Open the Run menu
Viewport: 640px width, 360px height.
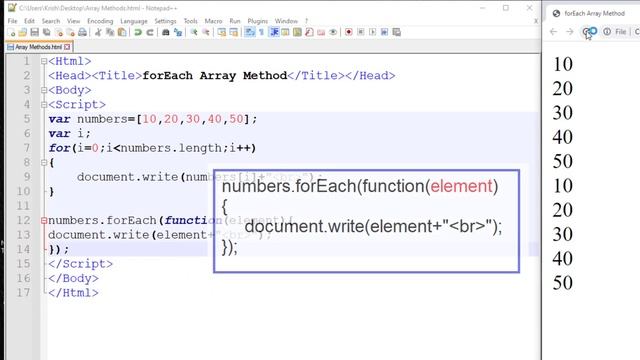[x=235, y=21]
